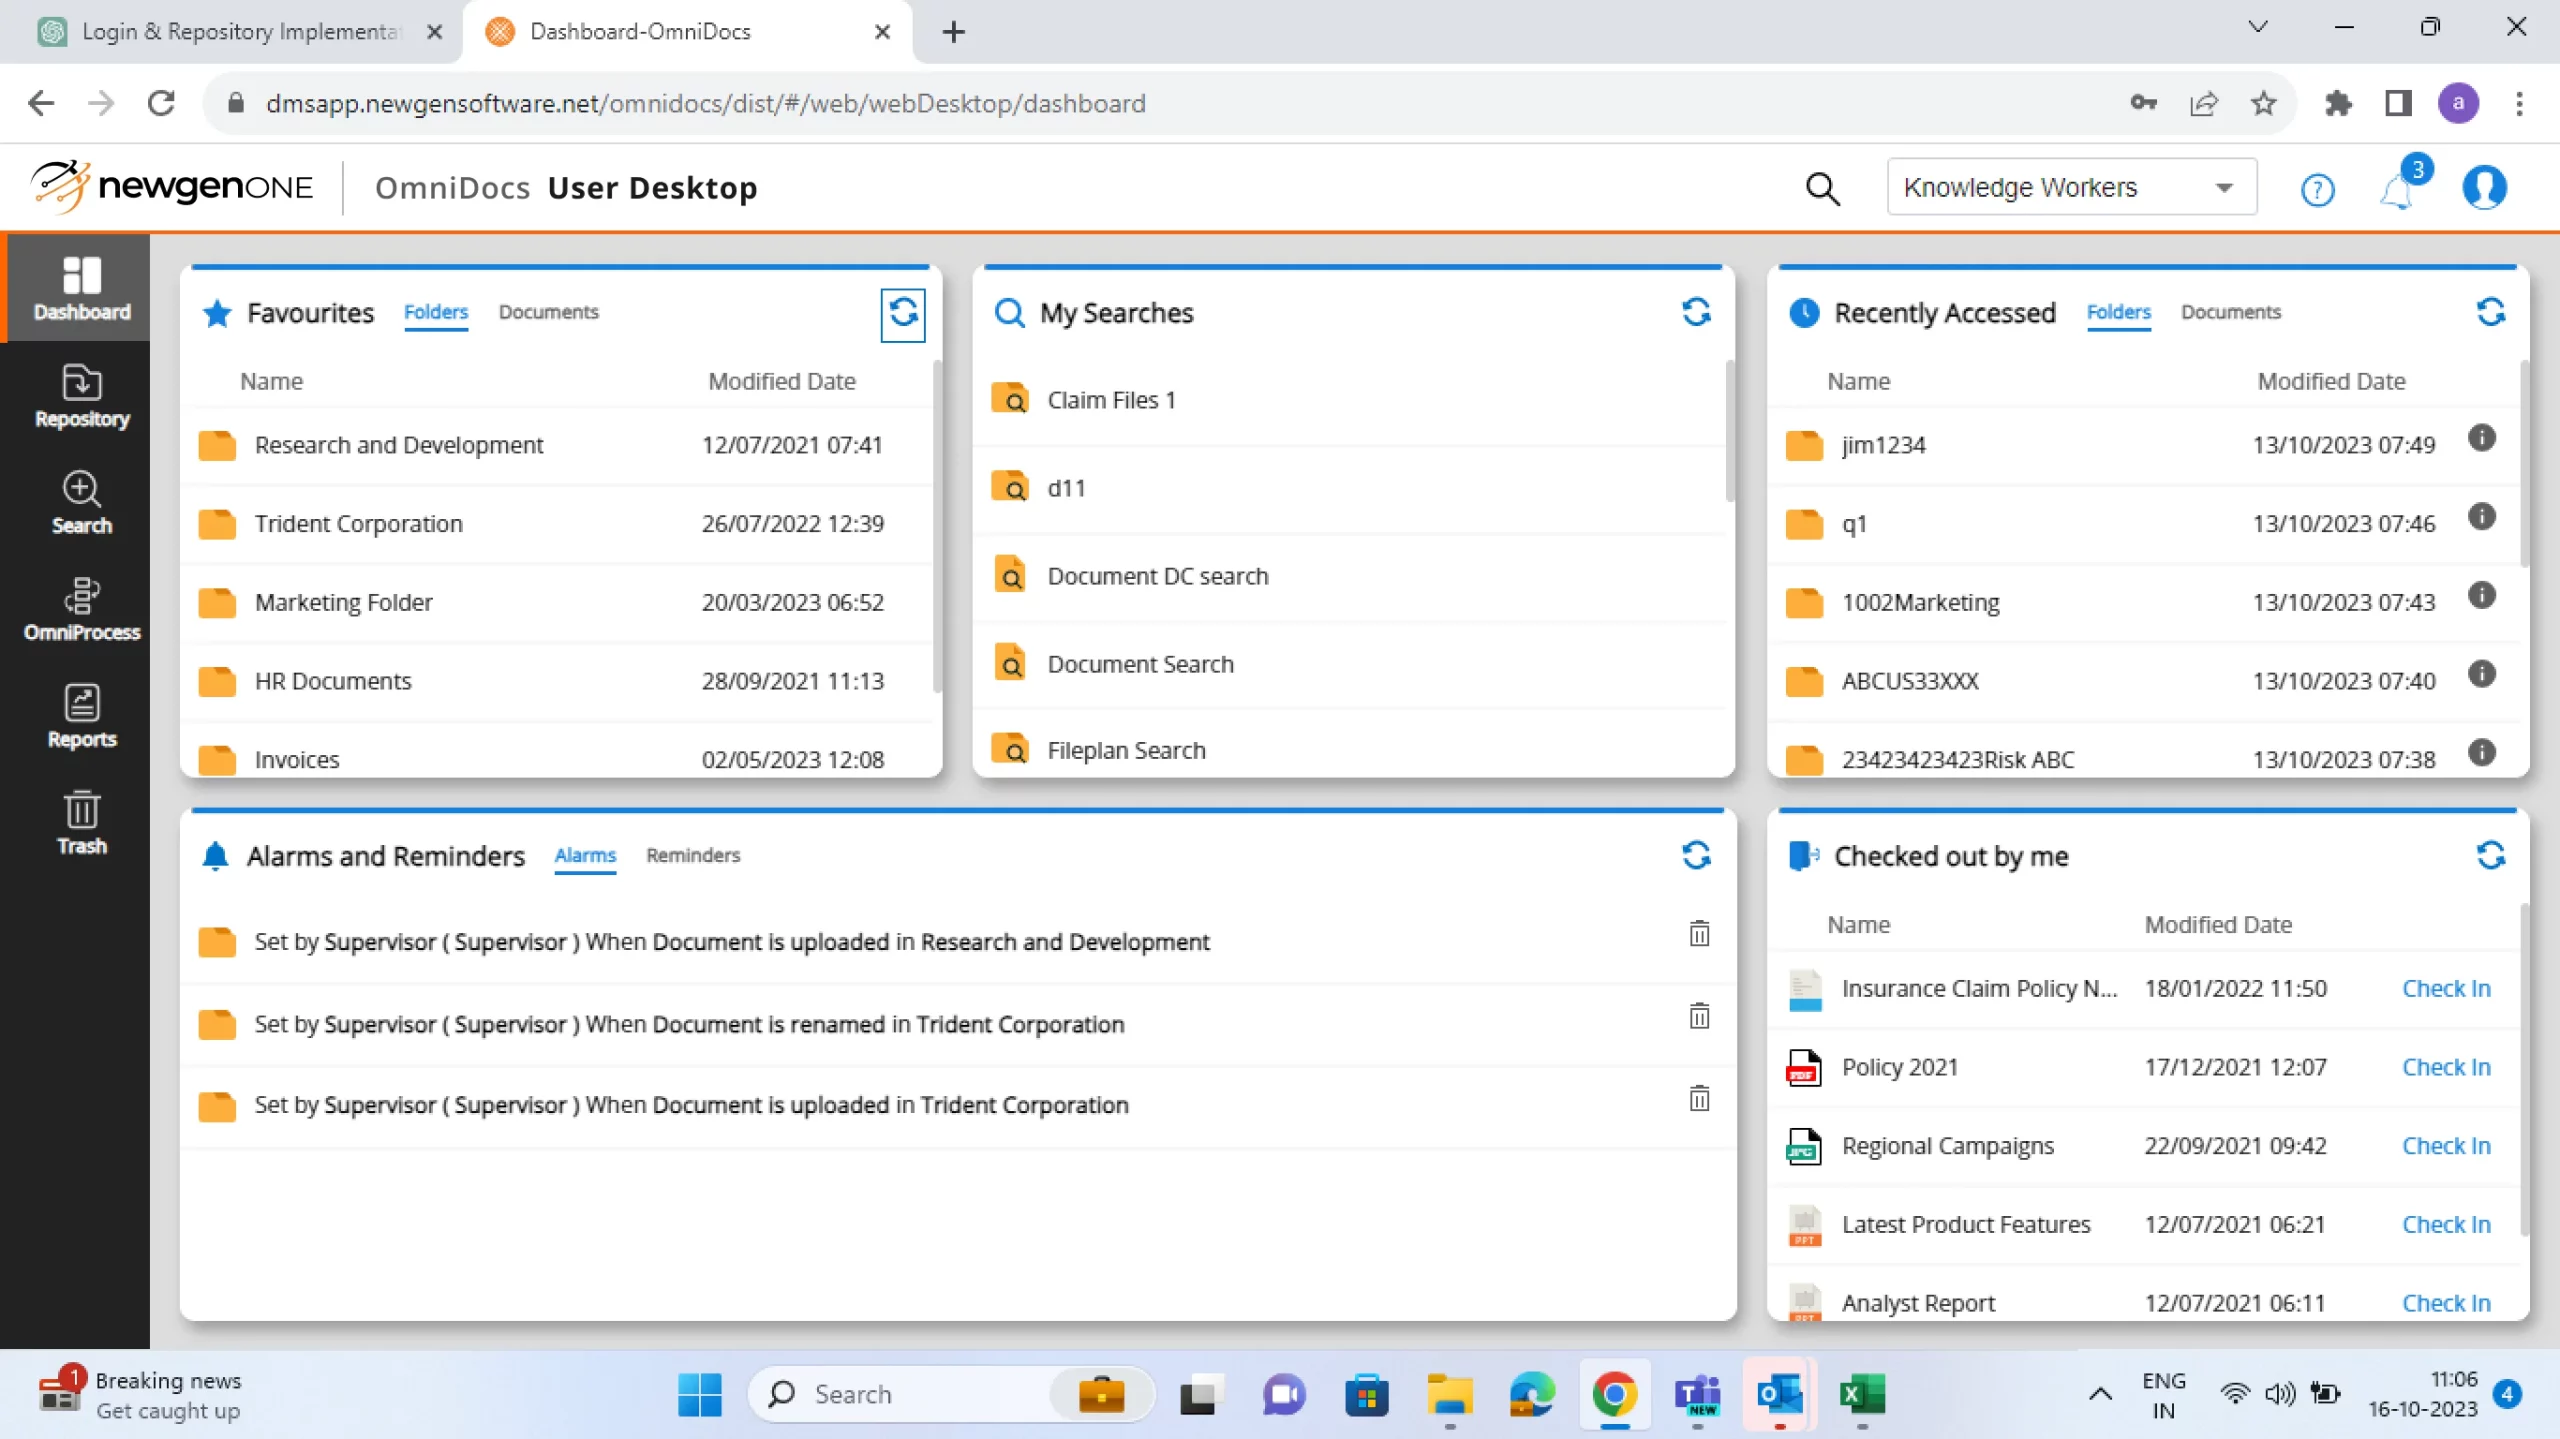Select the Alarms tab
The height and width of the screenshot is (1439, 2560).
point(585,855)
